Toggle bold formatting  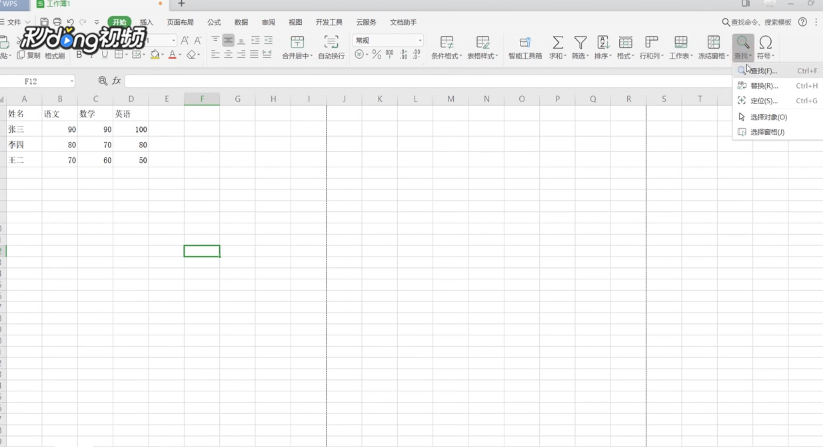pos(79,55)
